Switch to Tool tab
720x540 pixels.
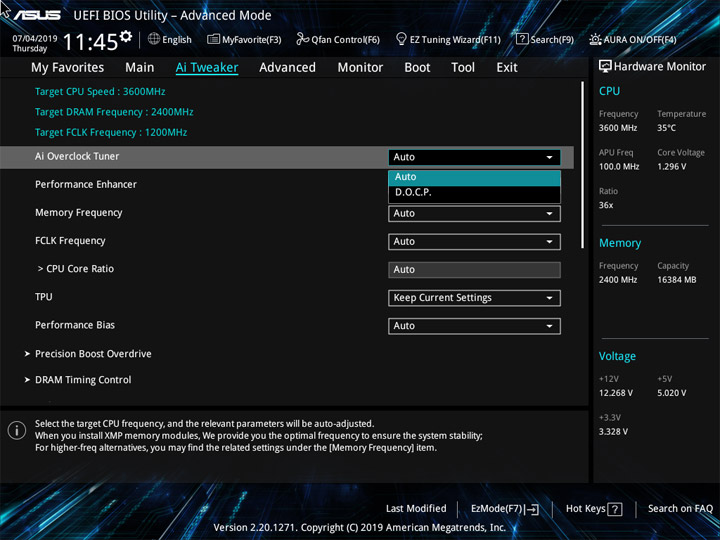[463, 68]
